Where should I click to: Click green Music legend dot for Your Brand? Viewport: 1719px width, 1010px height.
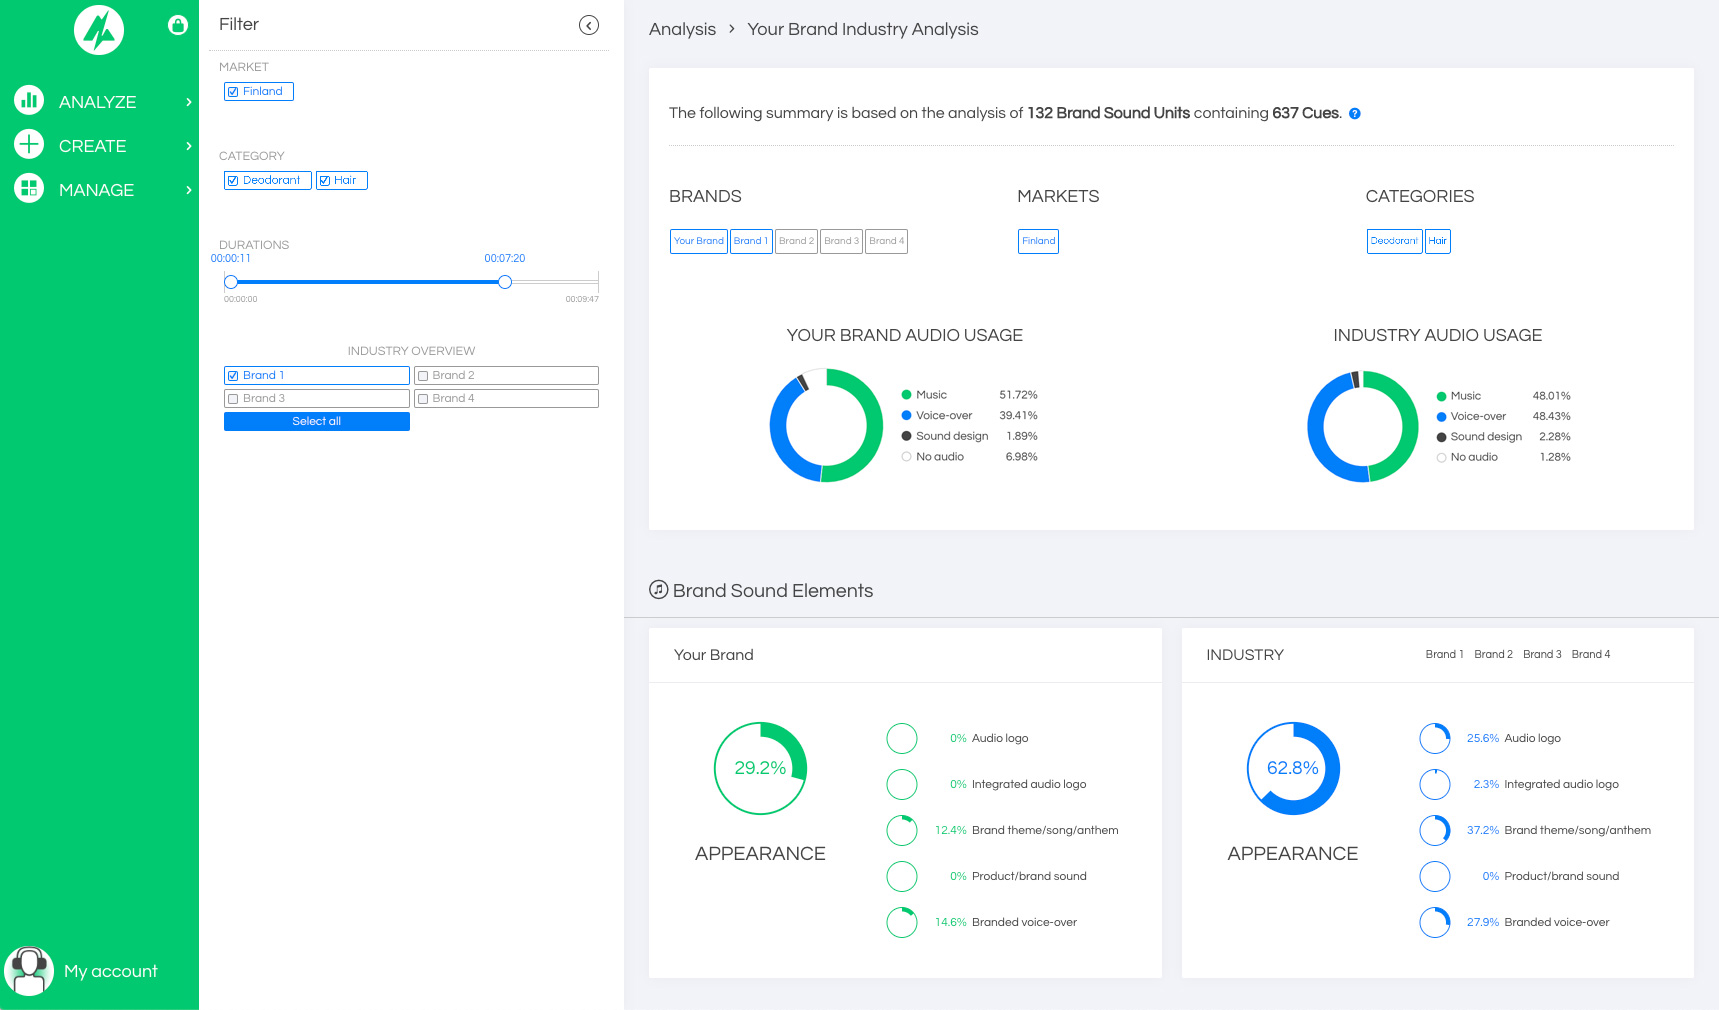906,395
